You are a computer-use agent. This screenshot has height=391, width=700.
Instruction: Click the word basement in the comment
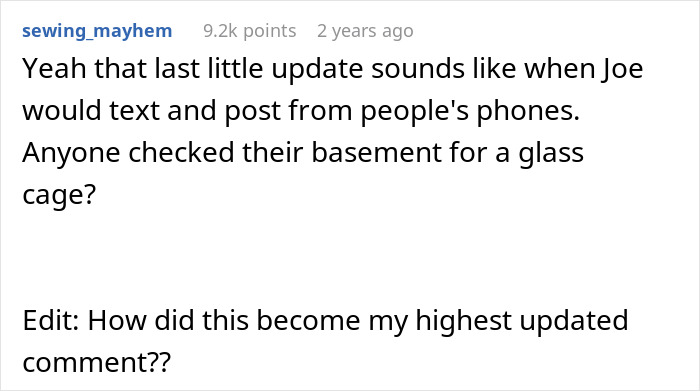(376, 152)
